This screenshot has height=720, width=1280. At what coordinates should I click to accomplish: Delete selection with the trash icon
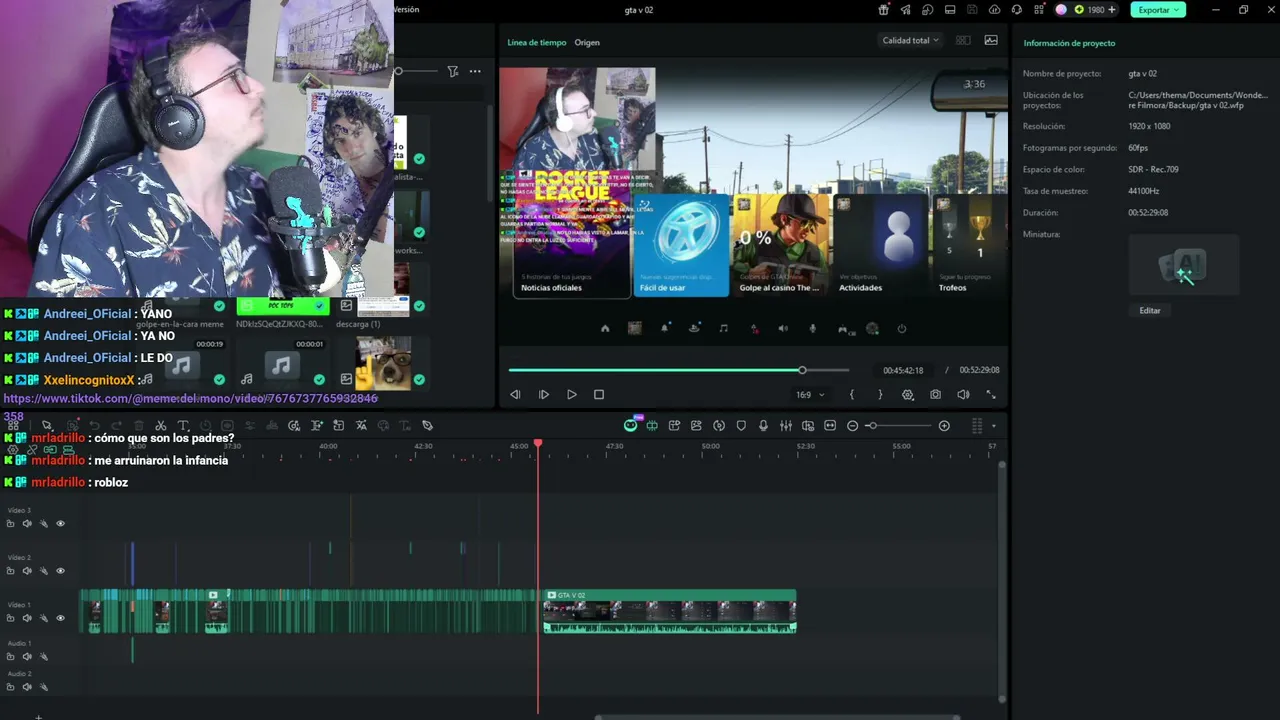pyautogui.click(x=138, y=426)
